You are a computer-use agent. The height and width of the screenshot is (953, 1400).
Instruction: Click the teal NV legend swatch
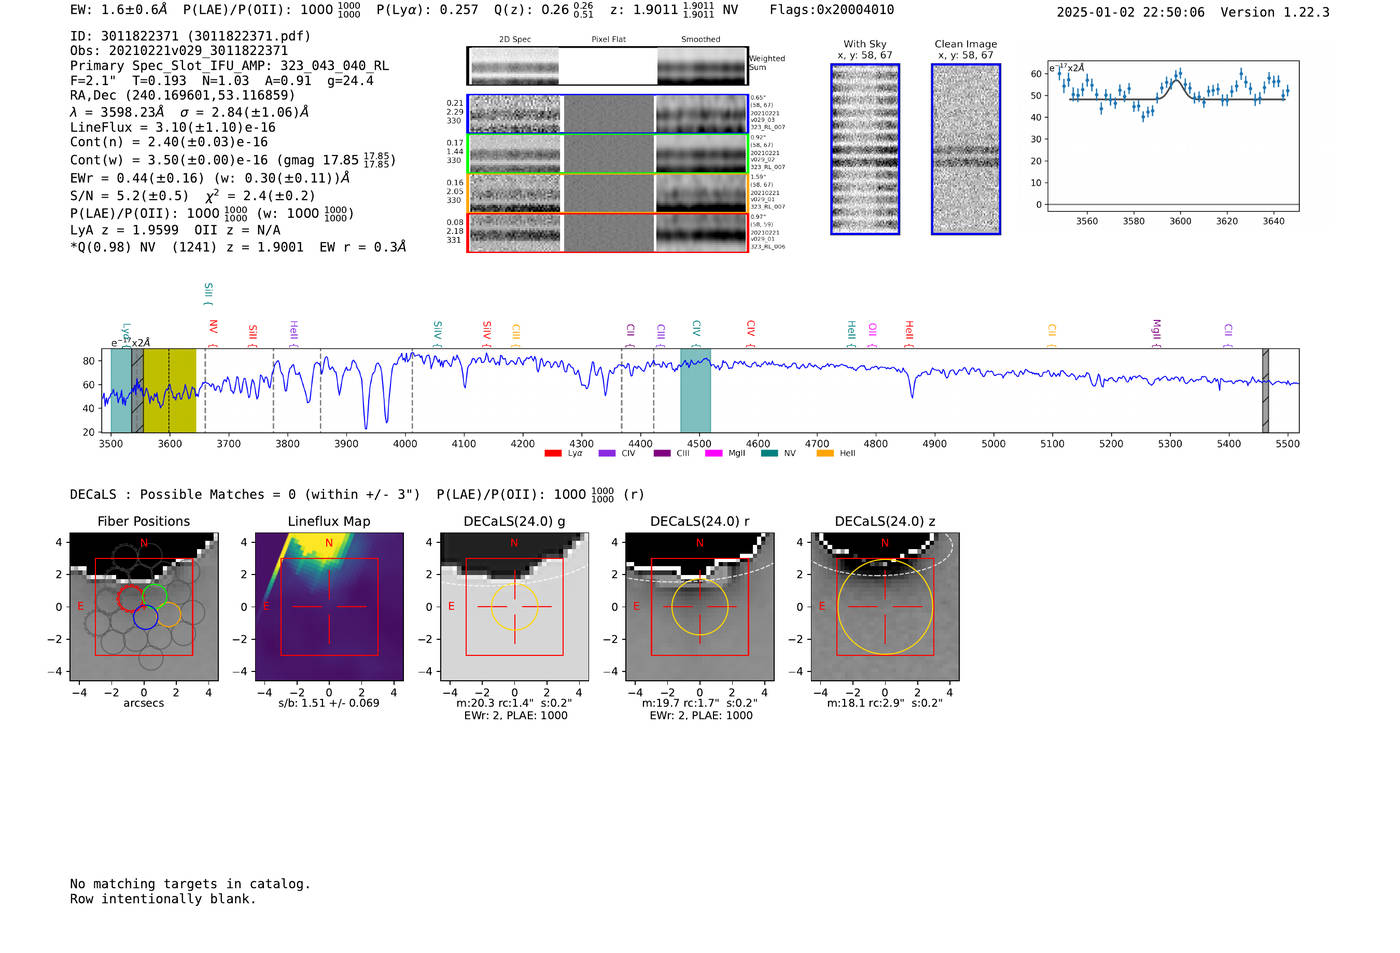(768, 453)
